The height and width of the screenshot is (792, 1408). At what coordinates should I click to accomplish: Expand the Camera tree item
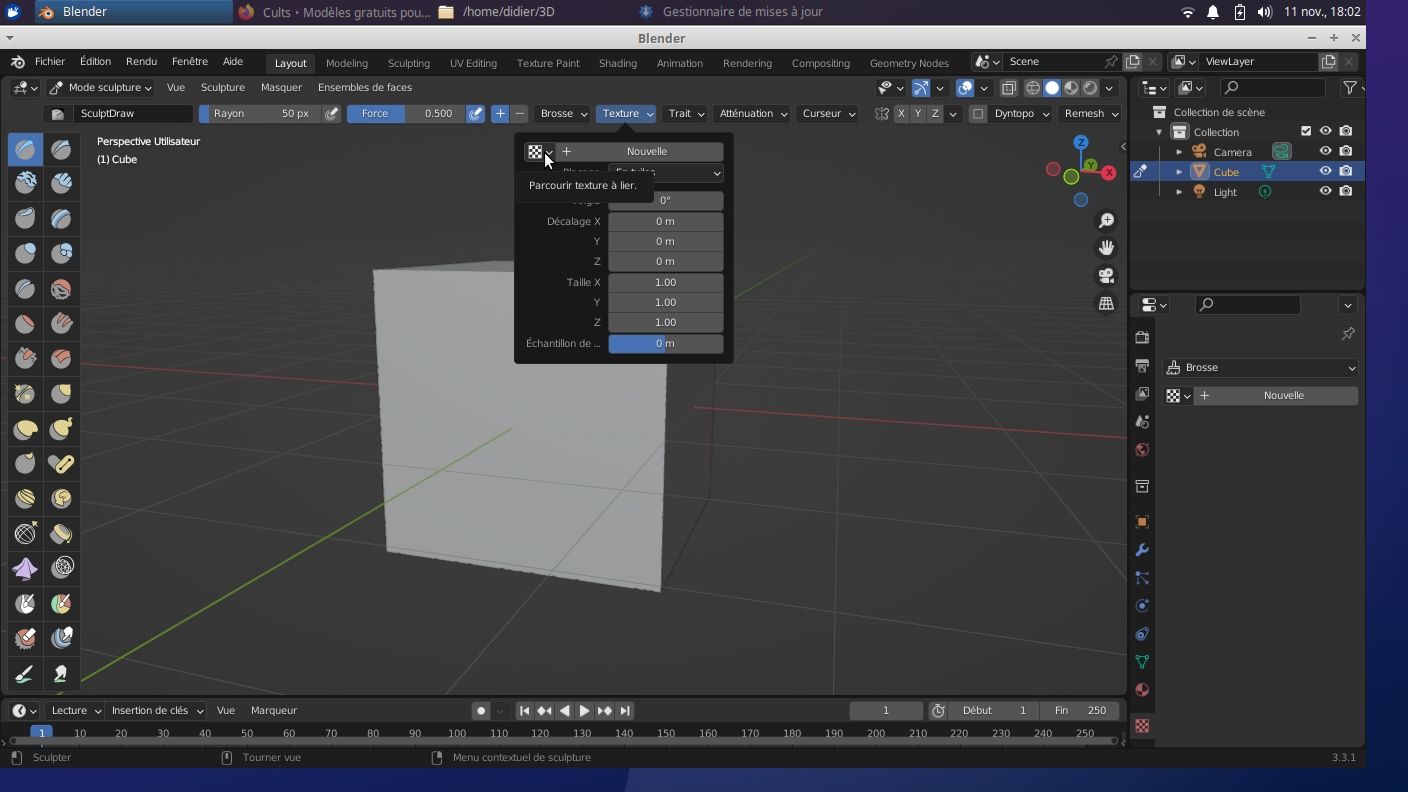click(x=1179, y=152)
